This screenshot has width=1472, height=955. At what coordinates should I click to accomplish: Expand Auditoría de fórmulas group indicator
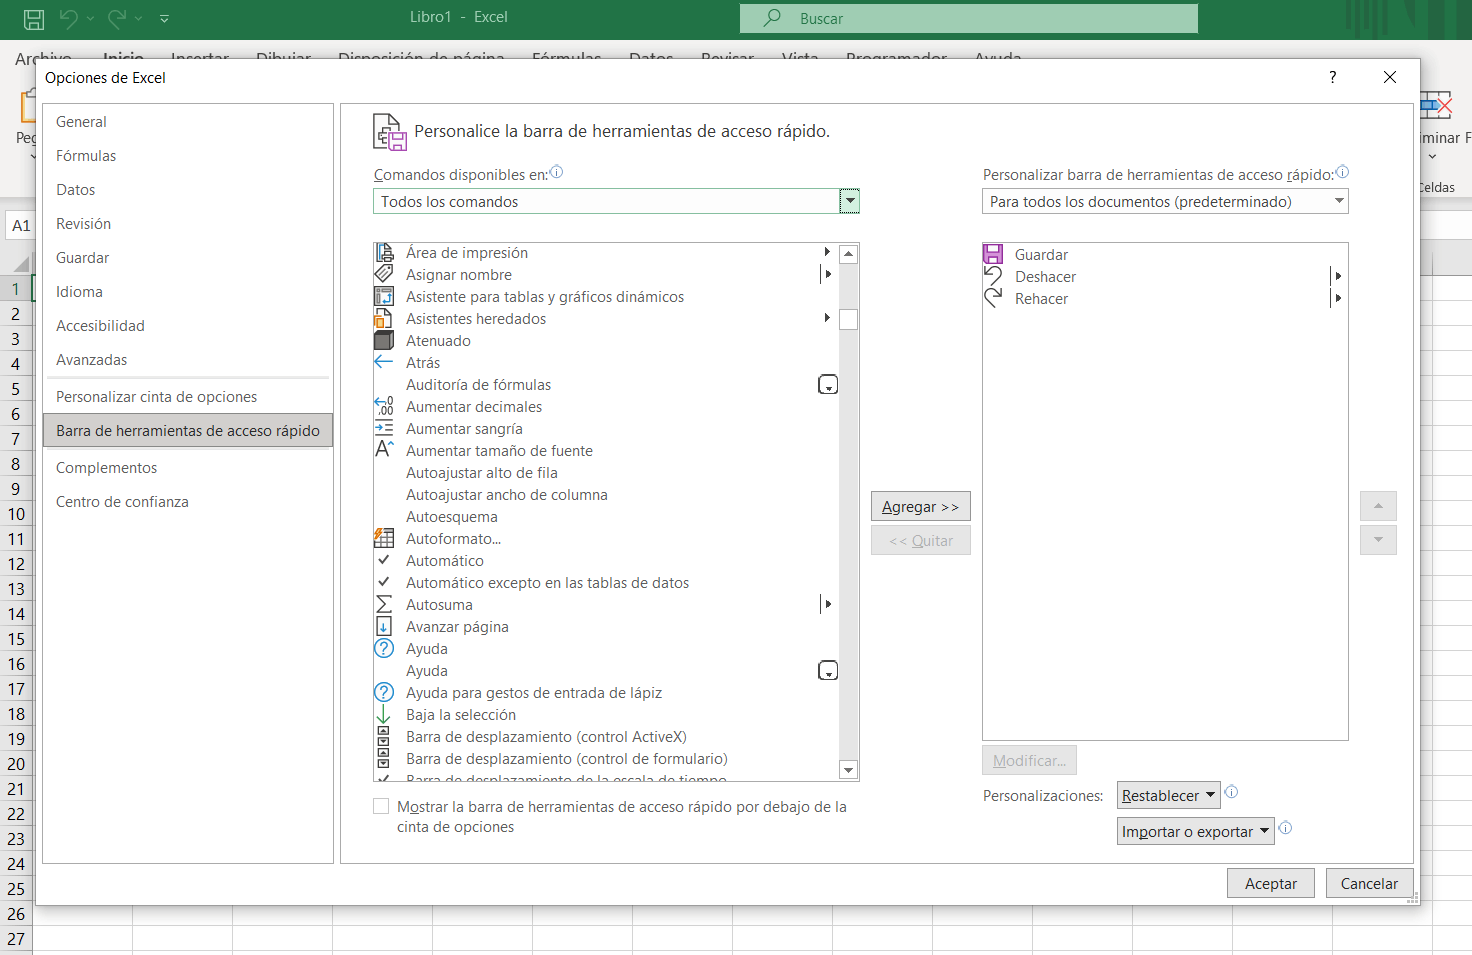(x=828, y=385)
